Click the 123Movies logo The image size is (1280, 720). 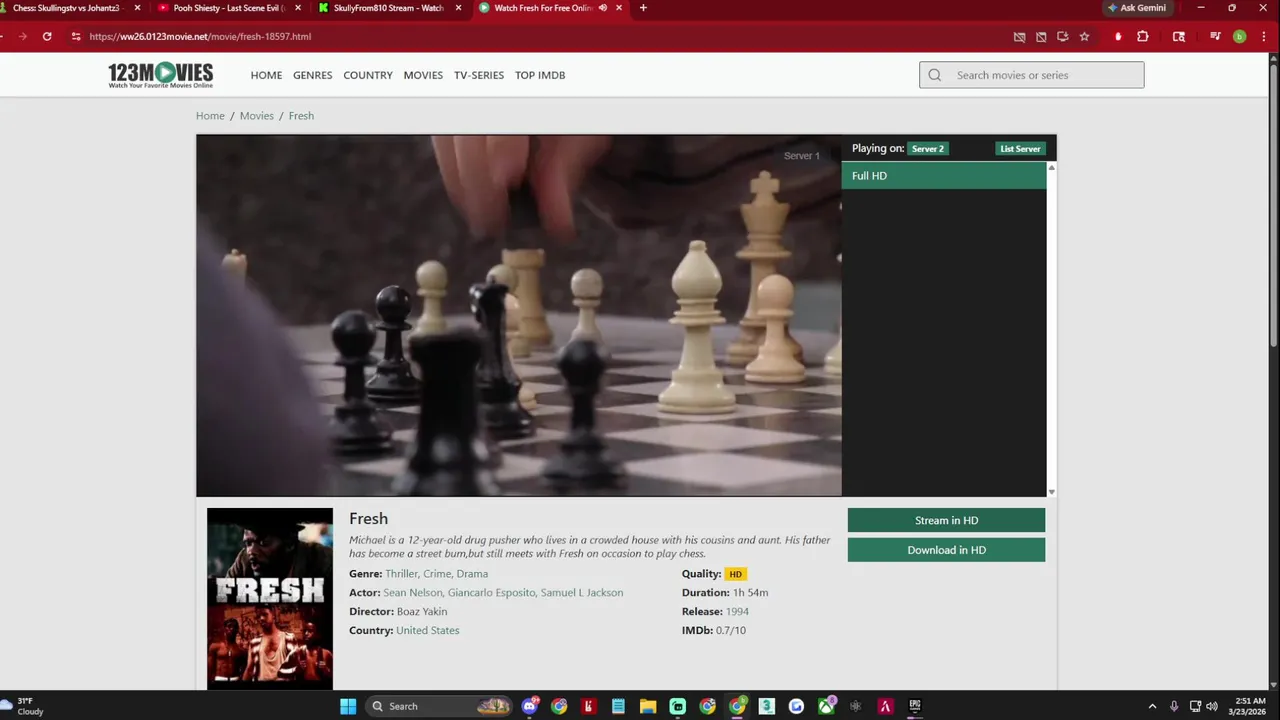160,75
